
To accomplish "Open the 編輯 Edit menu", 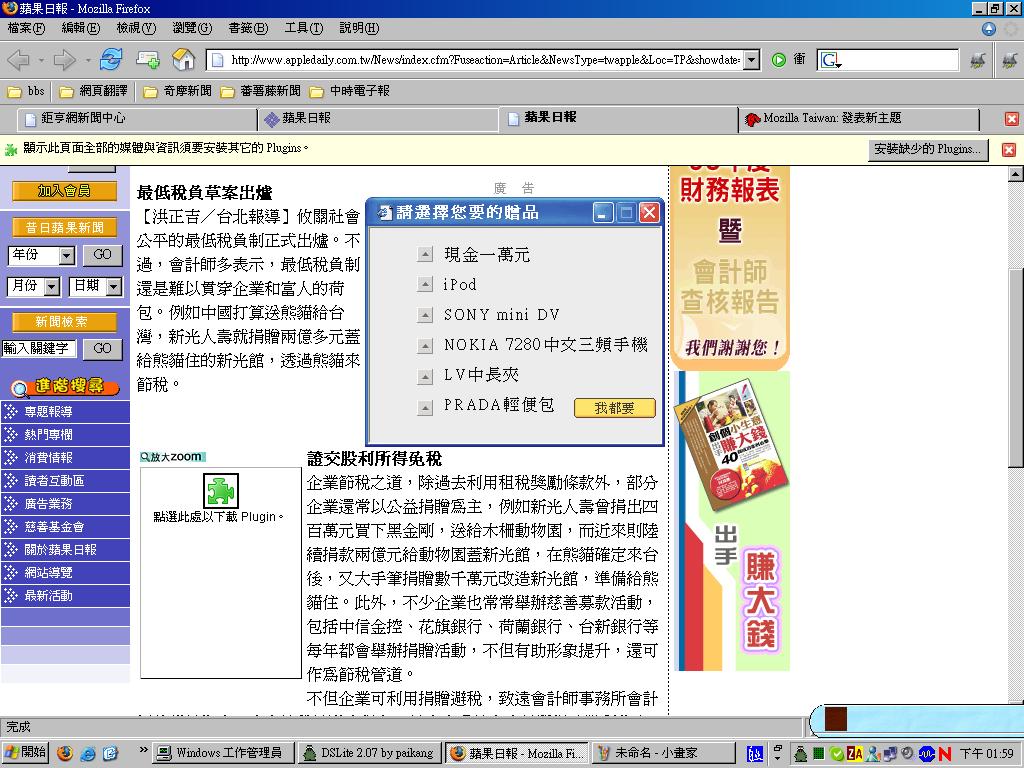I will 81,29.
